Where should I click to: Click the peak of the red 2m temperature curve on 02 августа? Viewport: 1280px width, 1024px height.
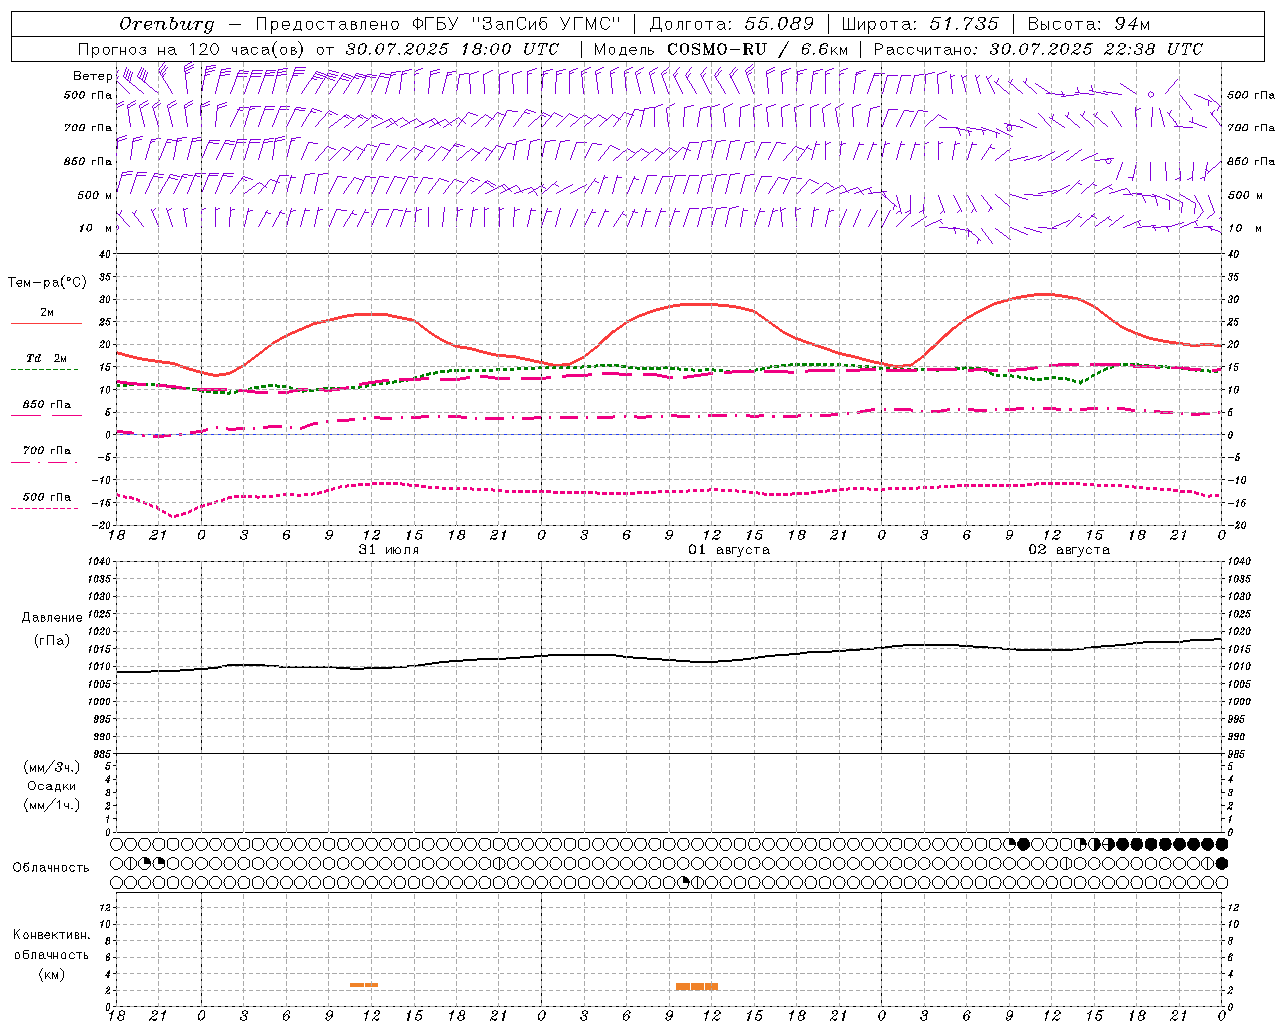pos(1044,294)
